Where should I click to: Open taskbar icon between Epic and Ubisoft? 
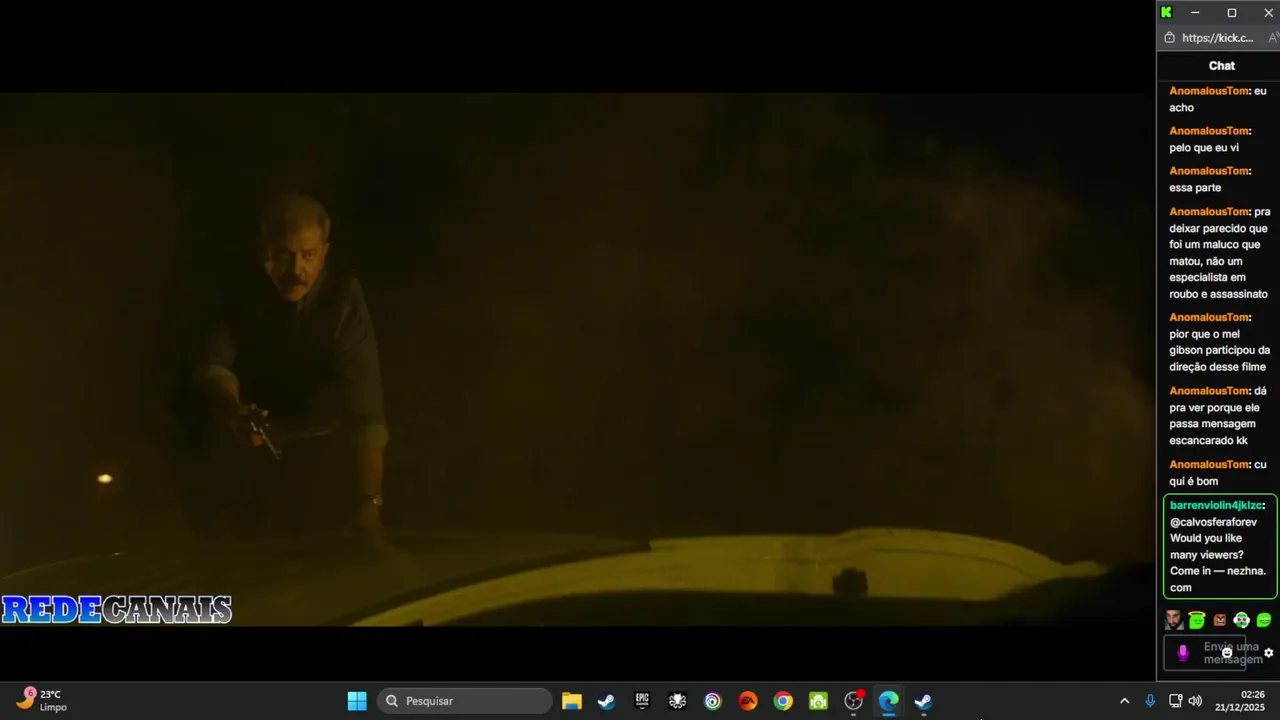pyautogui.click(x=677, y=701)
